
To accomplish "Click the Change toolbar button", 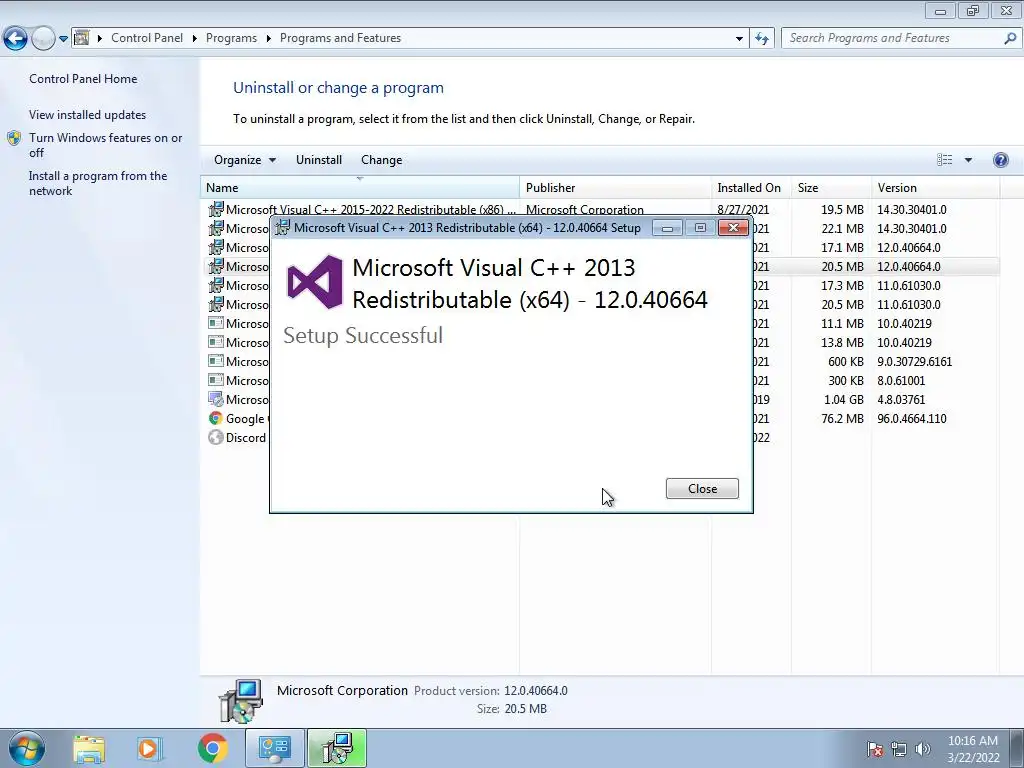I will click(381, 160).
